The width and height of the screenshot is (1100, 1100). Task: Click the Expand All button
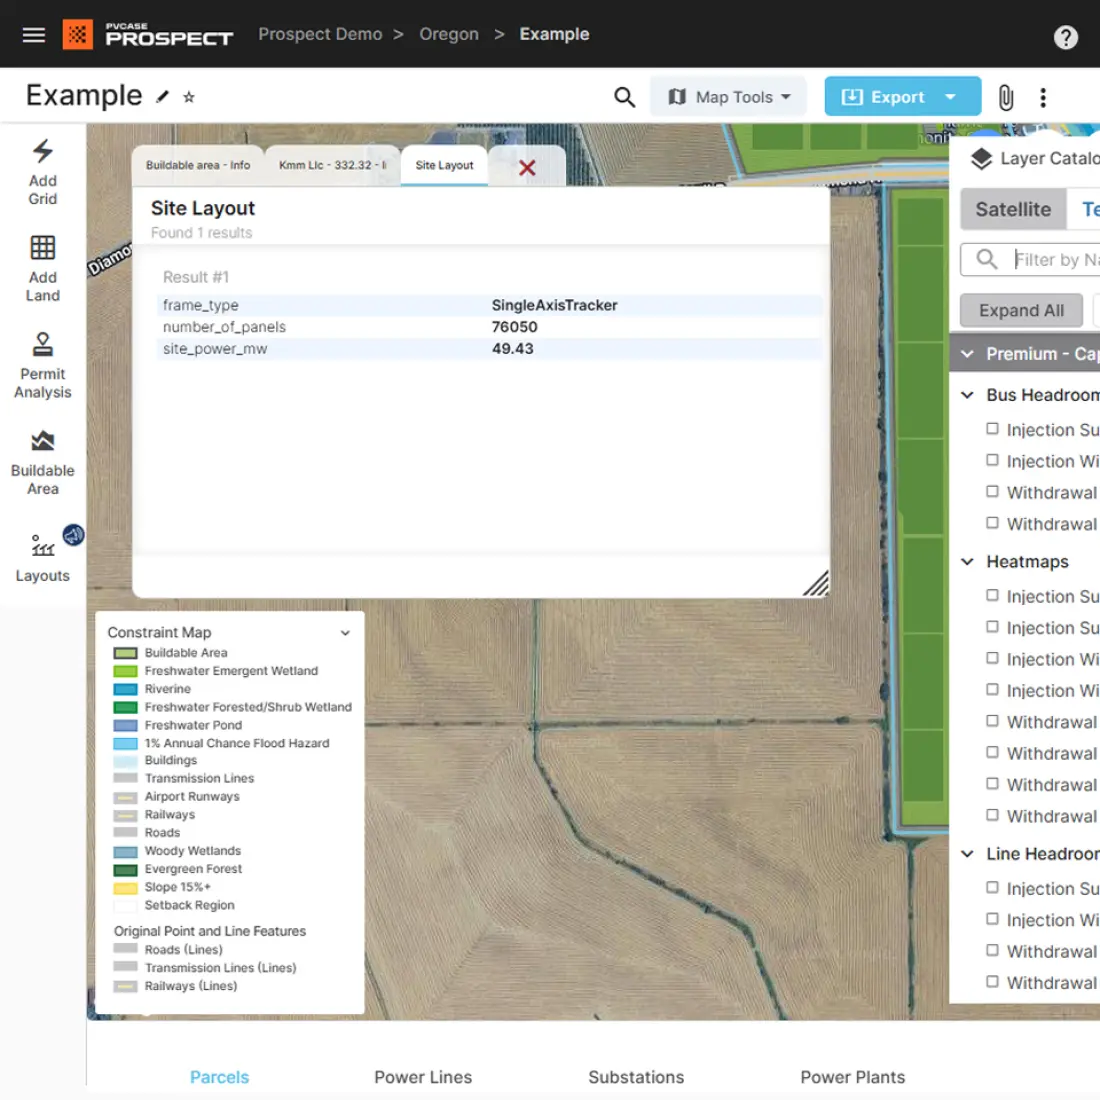pos(1020,310)
